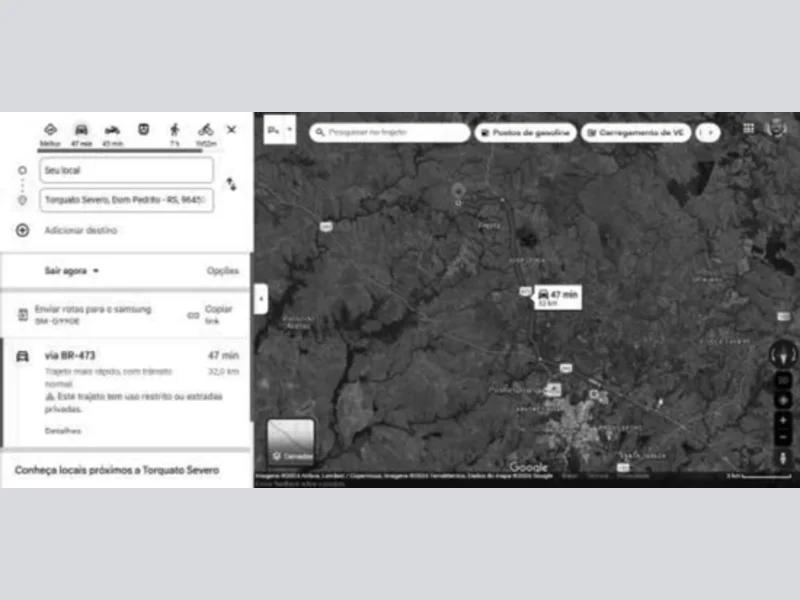
Task: Click the 47 min route label on map
Action: coord(558,297)
